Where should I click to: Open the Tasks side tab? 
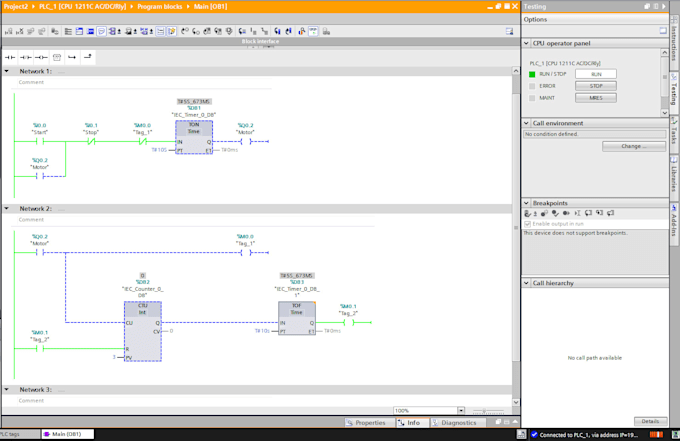674,134
